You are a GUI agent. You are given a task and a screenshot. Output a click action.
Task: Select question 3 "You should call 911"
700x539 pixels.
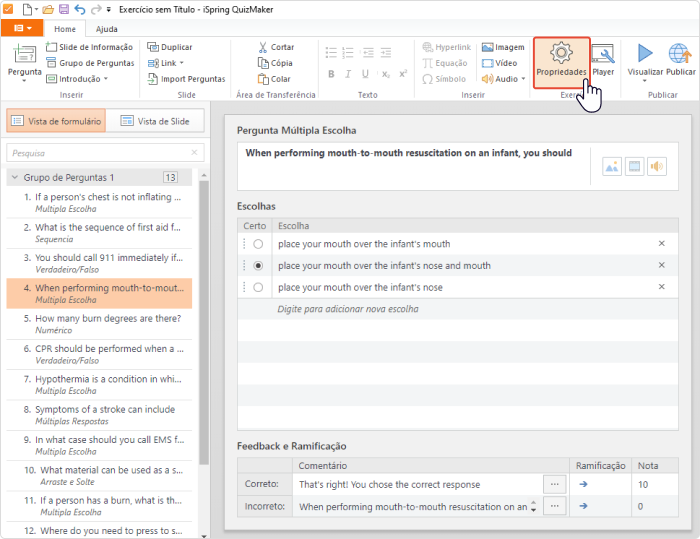click(99, 263)
